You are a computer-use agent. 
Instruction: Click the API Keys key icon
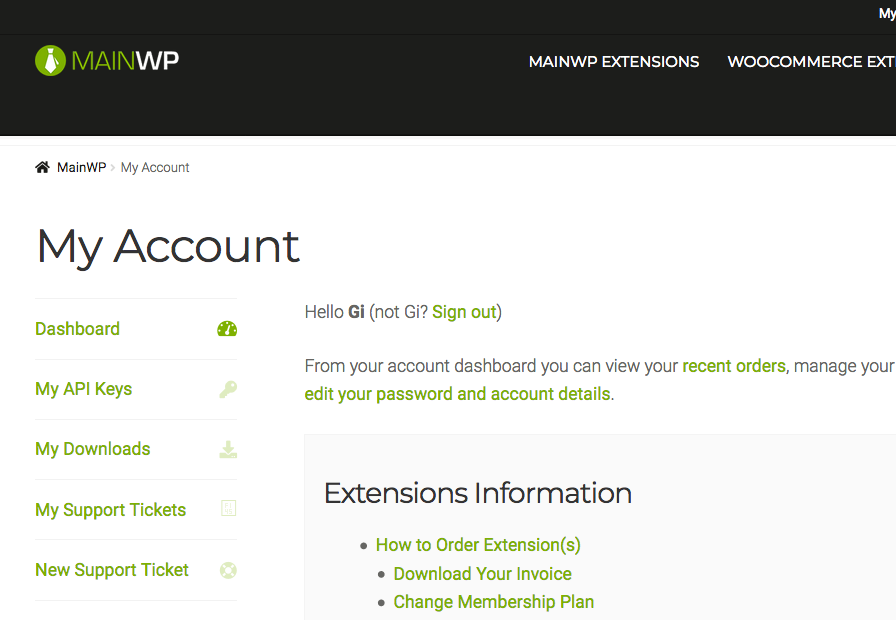tap(228, 389)
